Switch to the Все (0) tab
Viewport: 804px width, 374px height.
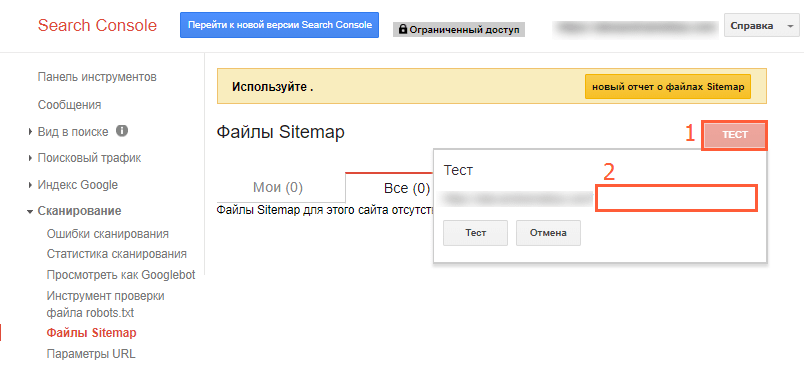coord(407,189)
